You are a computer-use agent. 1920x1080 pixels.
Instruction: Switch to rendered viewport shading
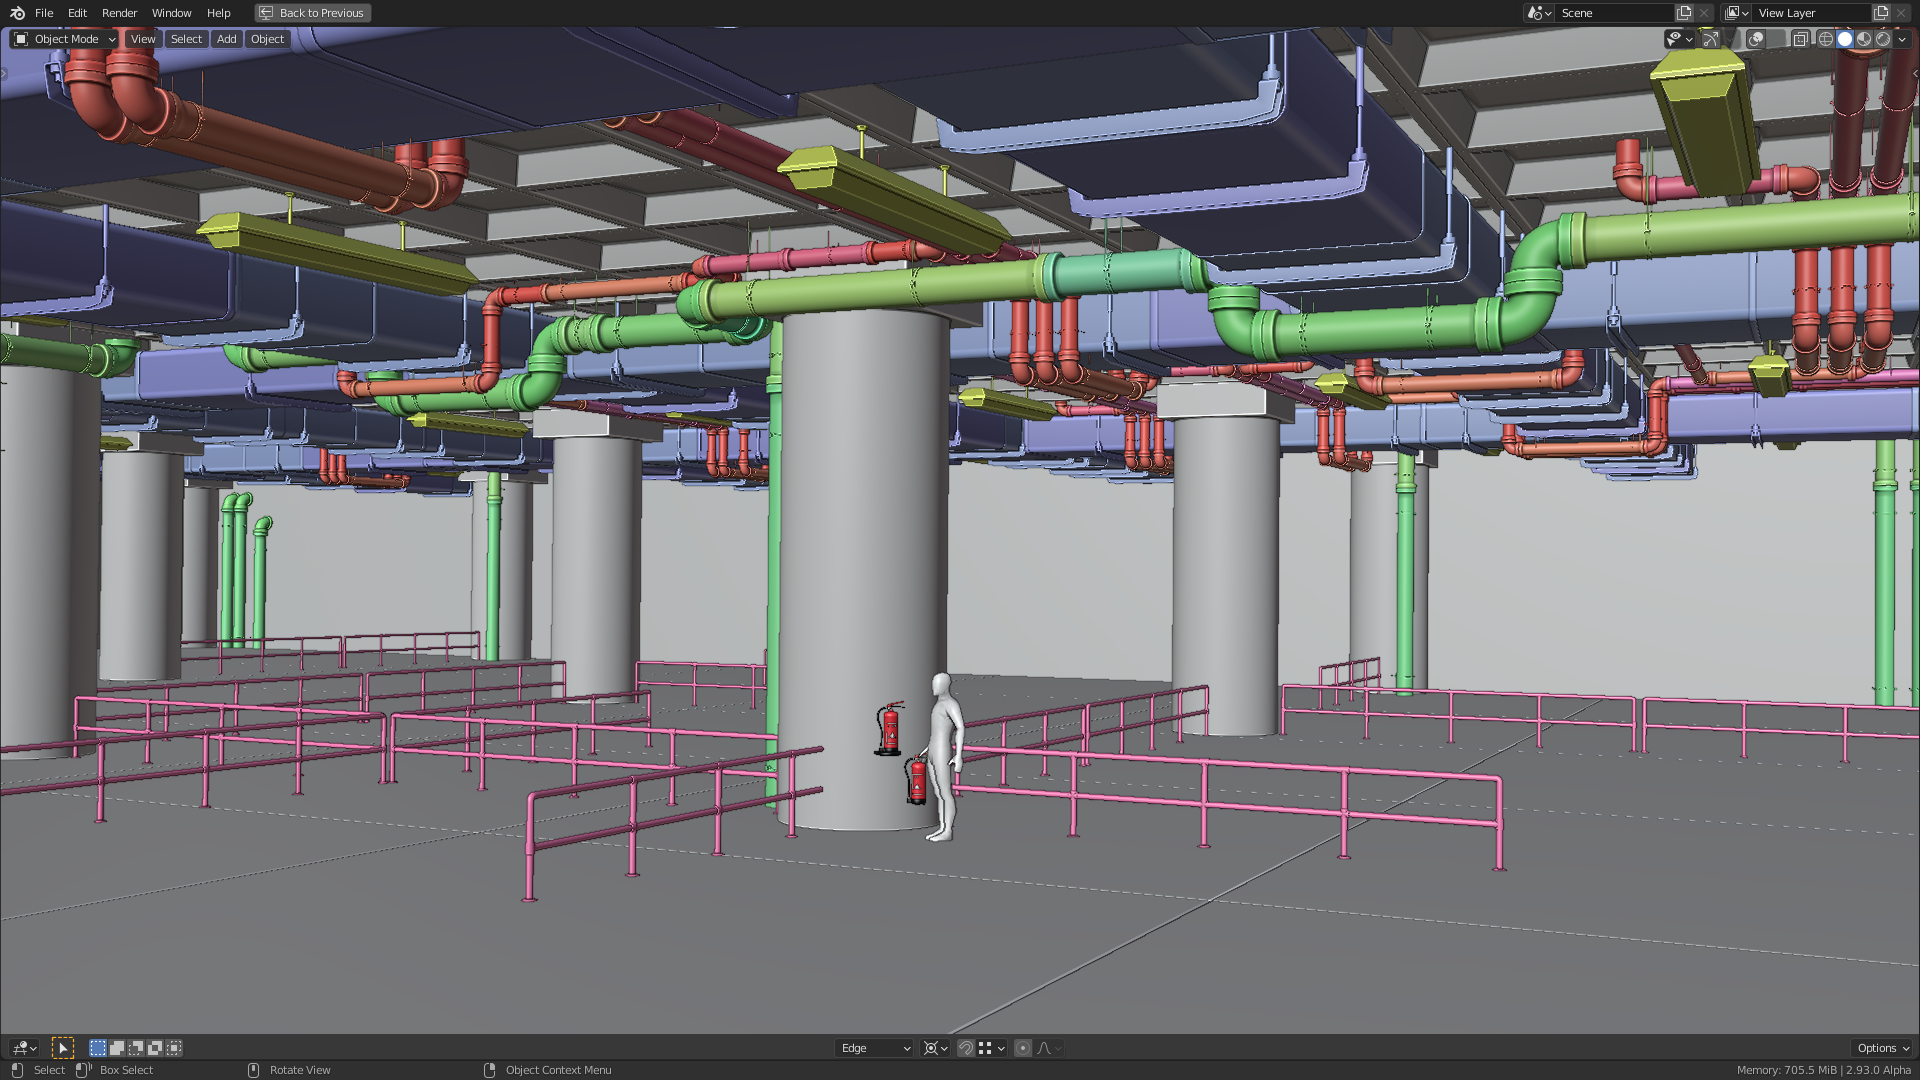click(x=1883, y=39)
